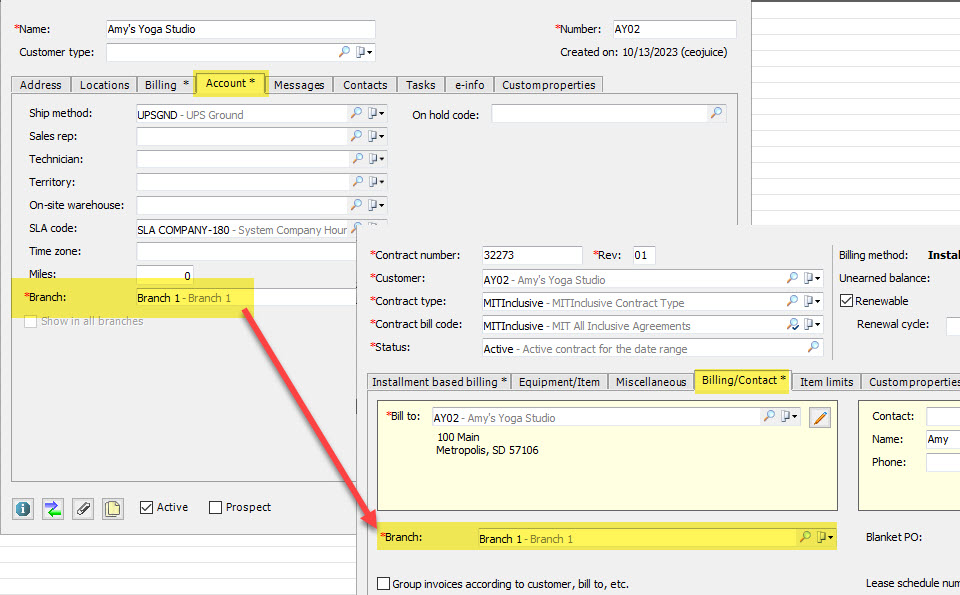Viewport: 960px width, 595px height.
Task: Click the Rev field showing 01
Action: tap(644, 255)
